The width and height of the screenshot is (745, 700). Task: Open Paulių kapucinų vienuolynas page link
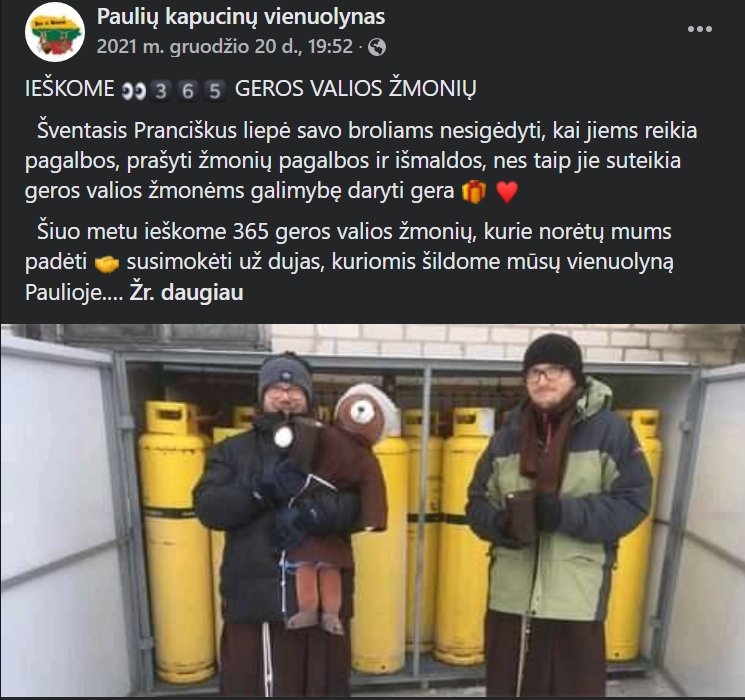tap(240, 17)
